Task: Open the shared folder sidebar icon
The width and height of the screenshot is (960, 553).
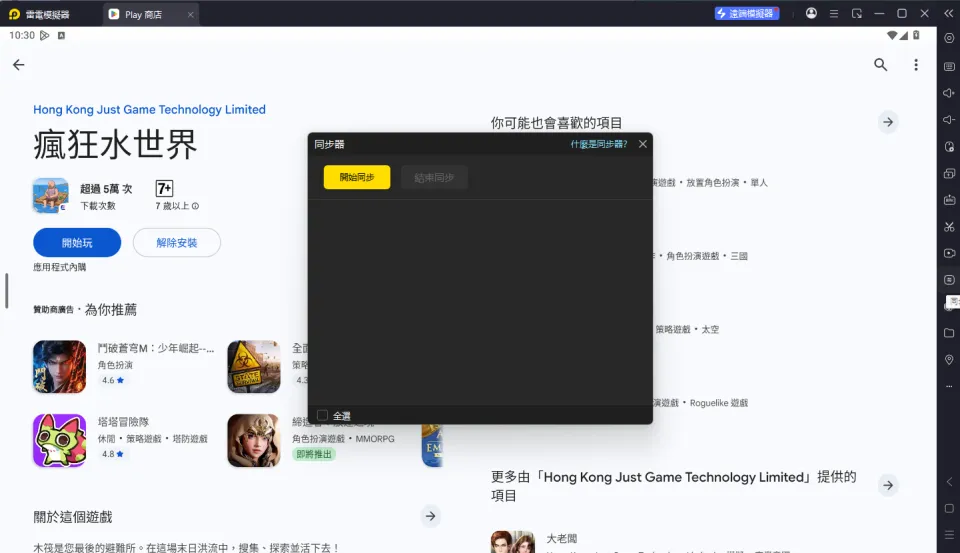Action: [x=949, y=333]
